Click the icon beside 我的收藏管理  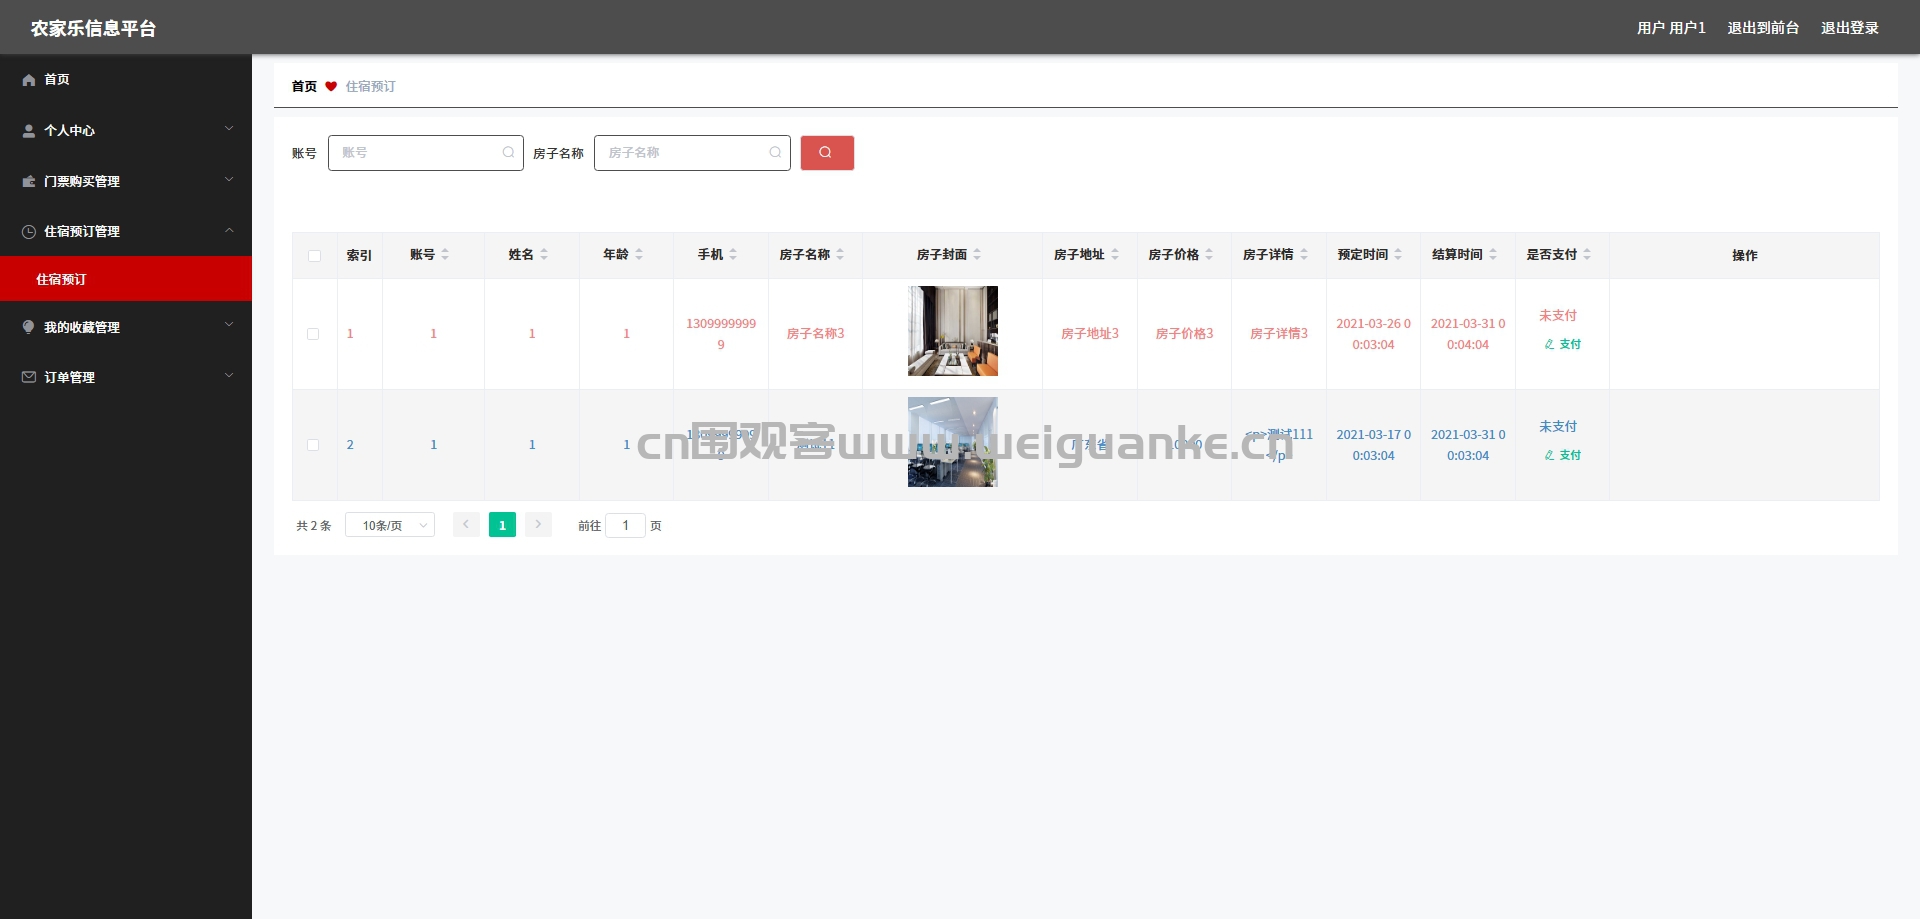point(29,327)
